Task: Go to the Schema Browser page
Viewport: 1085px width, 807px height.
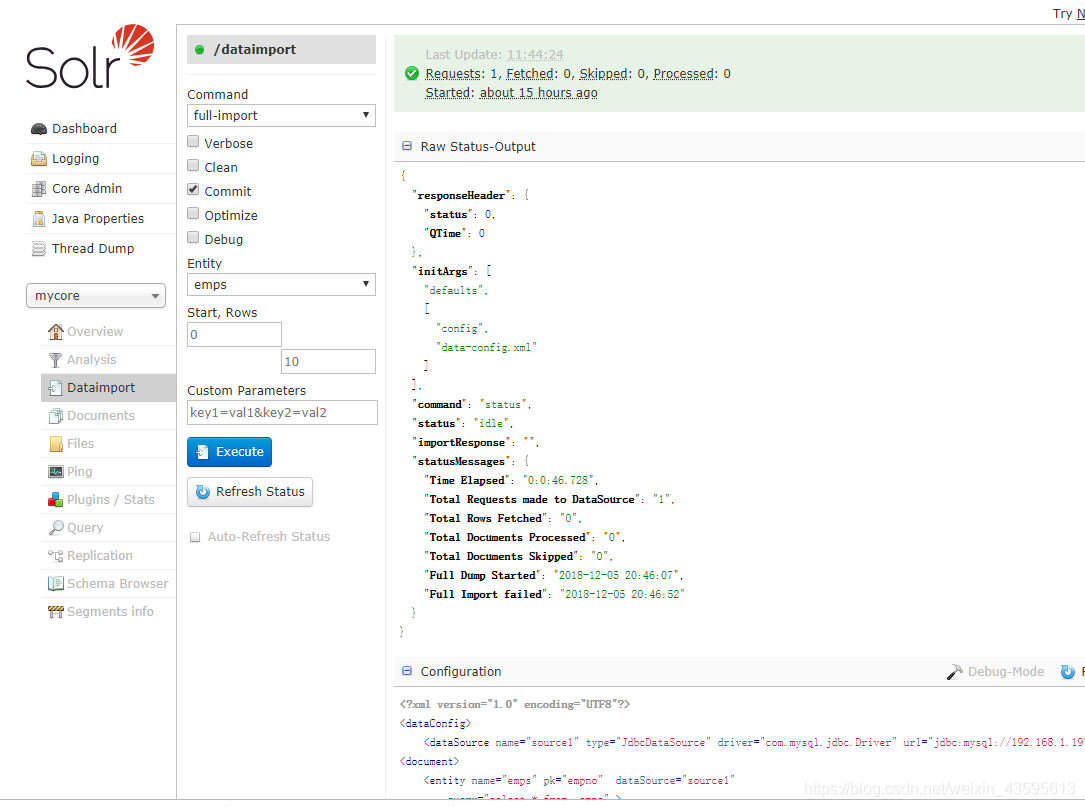Action: 118,583
